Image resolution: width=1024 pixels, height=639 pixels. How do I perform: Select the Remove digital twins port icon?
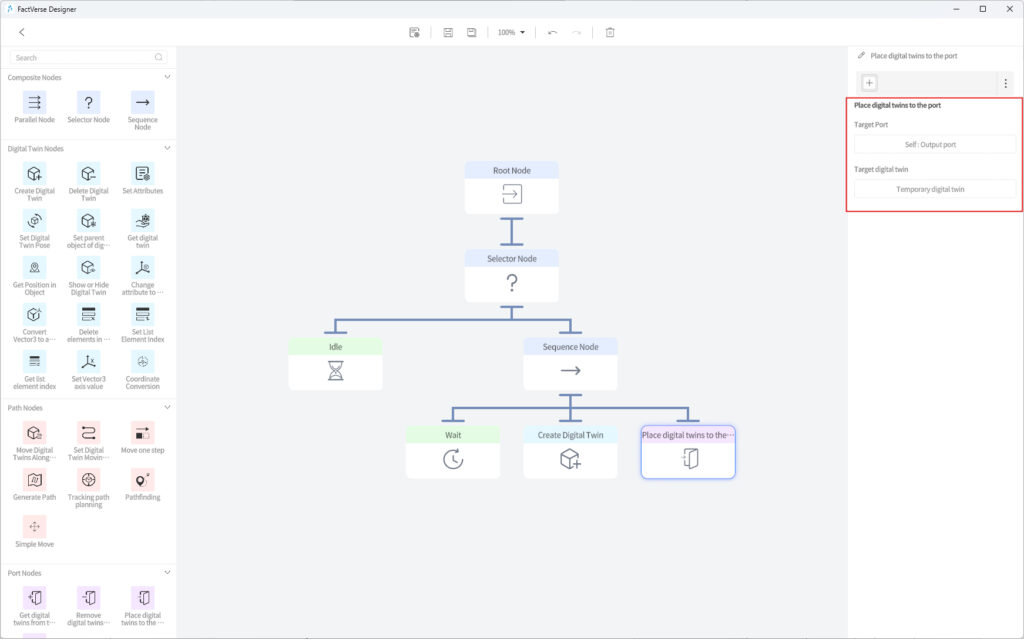tap(88, 598)
